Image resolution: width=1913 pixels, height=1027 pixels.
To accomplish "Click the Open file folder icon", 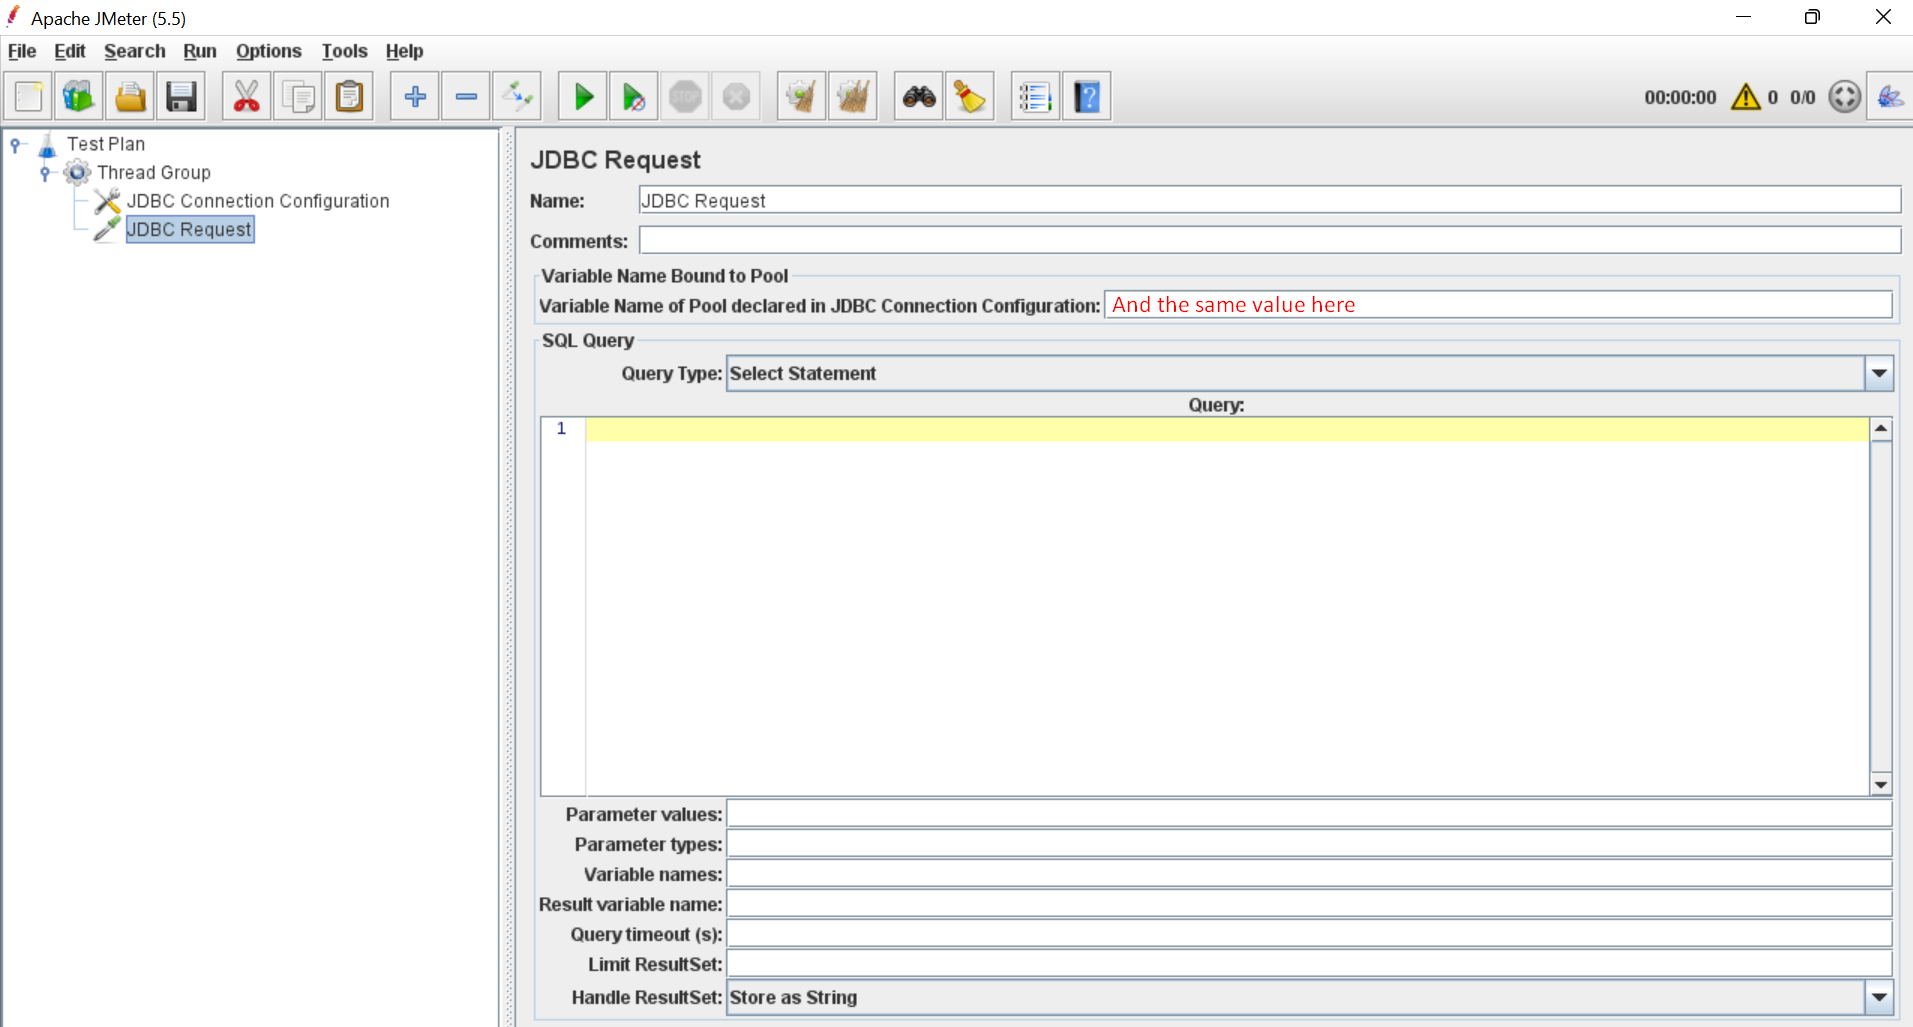I will (x=130, y=97).
